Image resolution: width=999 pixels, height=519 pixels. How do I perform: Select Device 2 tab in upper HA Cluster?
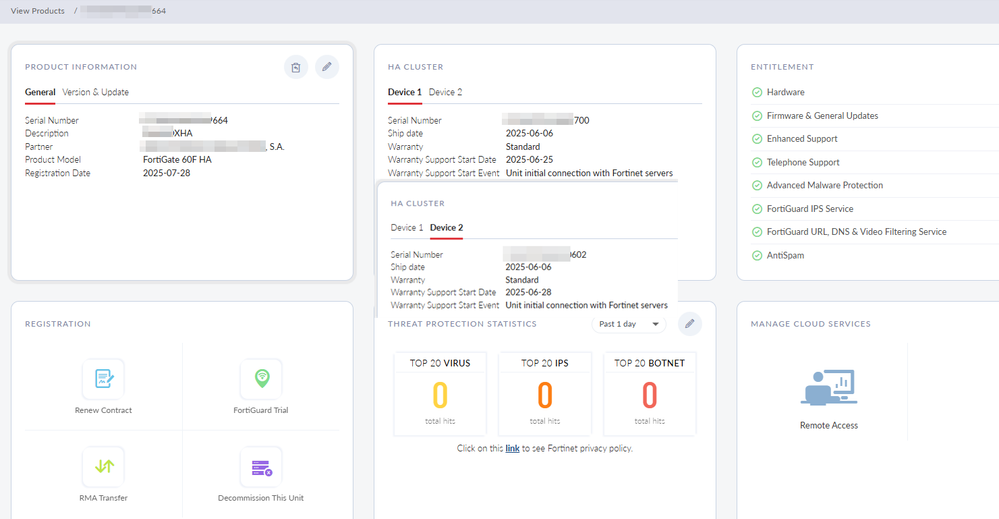coord(445,92)
